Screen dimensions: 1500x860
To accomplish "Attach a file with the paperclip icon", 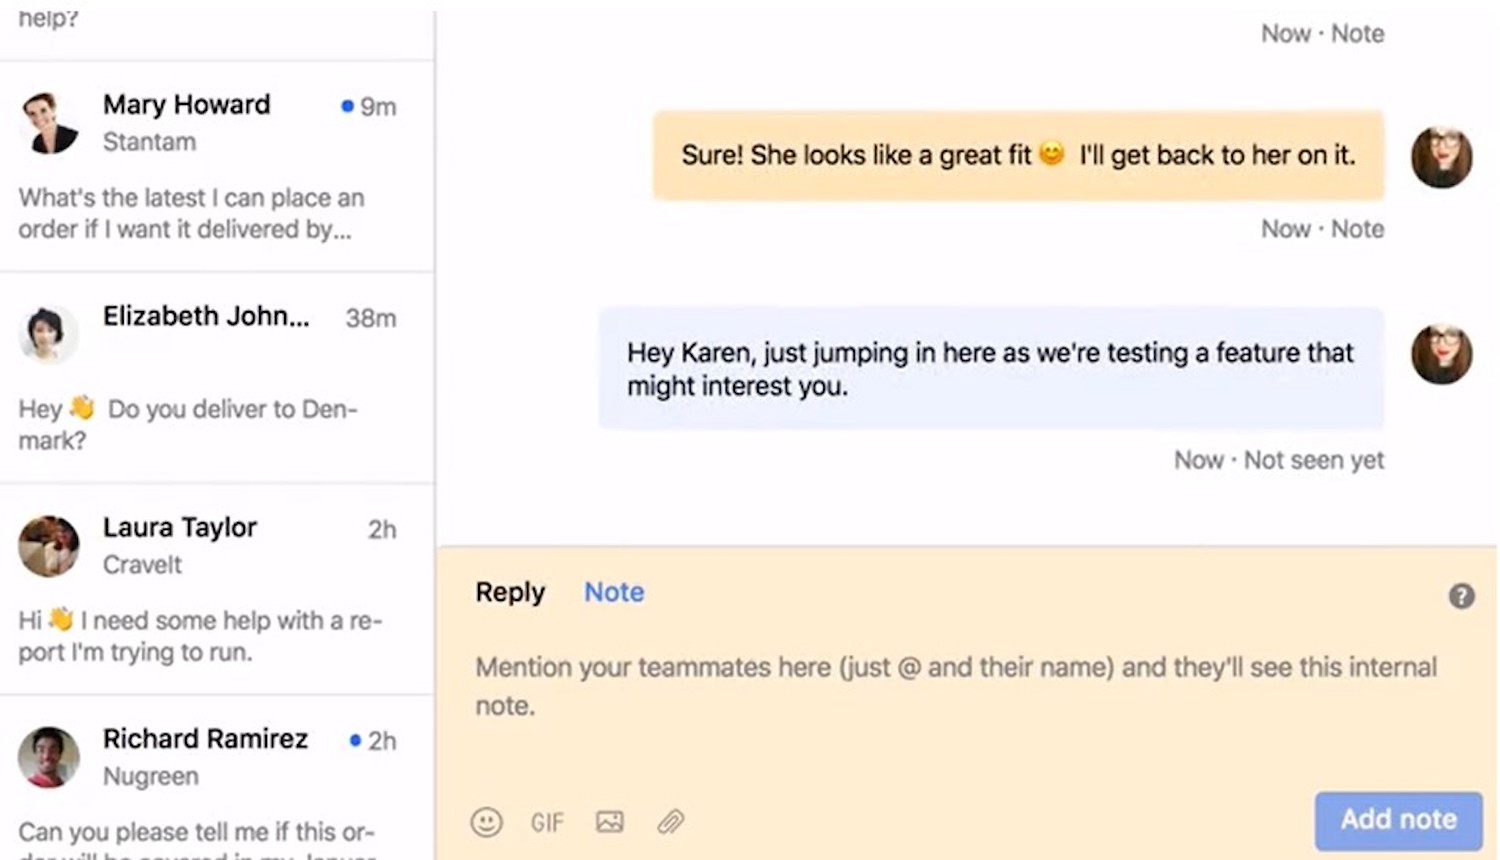I will pos(671,822).
